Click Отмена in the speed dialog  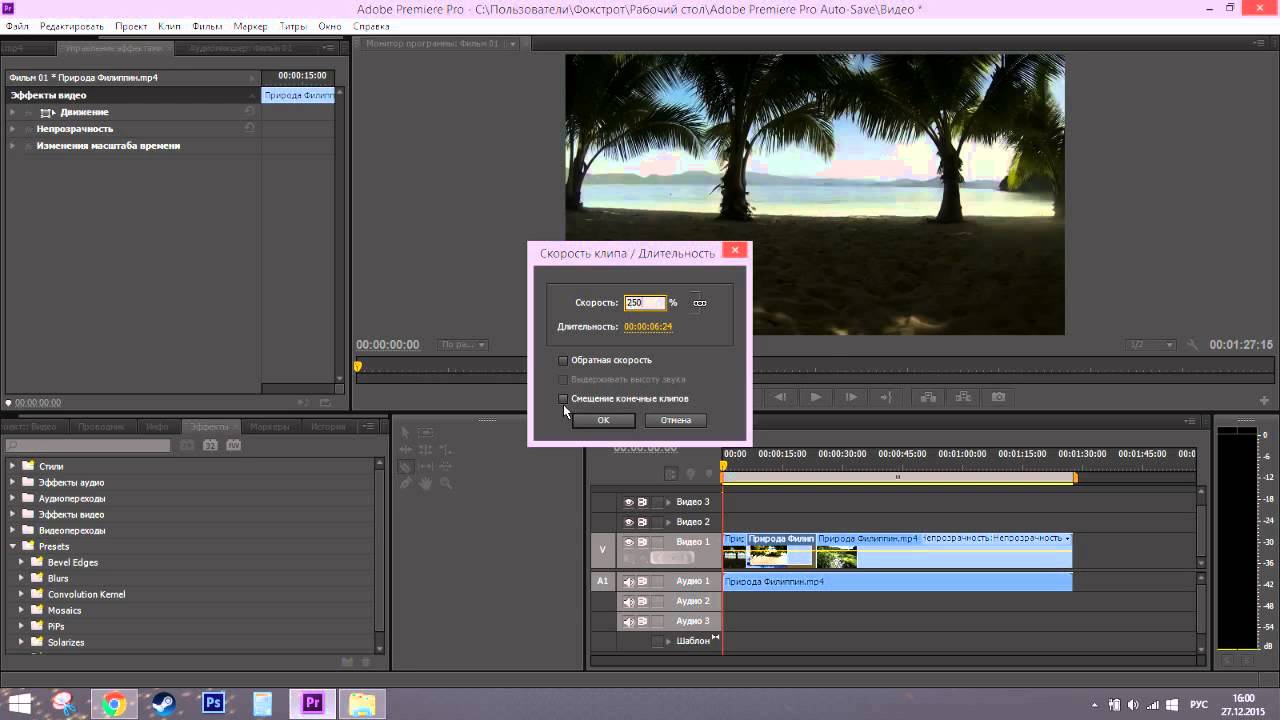tap(676, 420)
